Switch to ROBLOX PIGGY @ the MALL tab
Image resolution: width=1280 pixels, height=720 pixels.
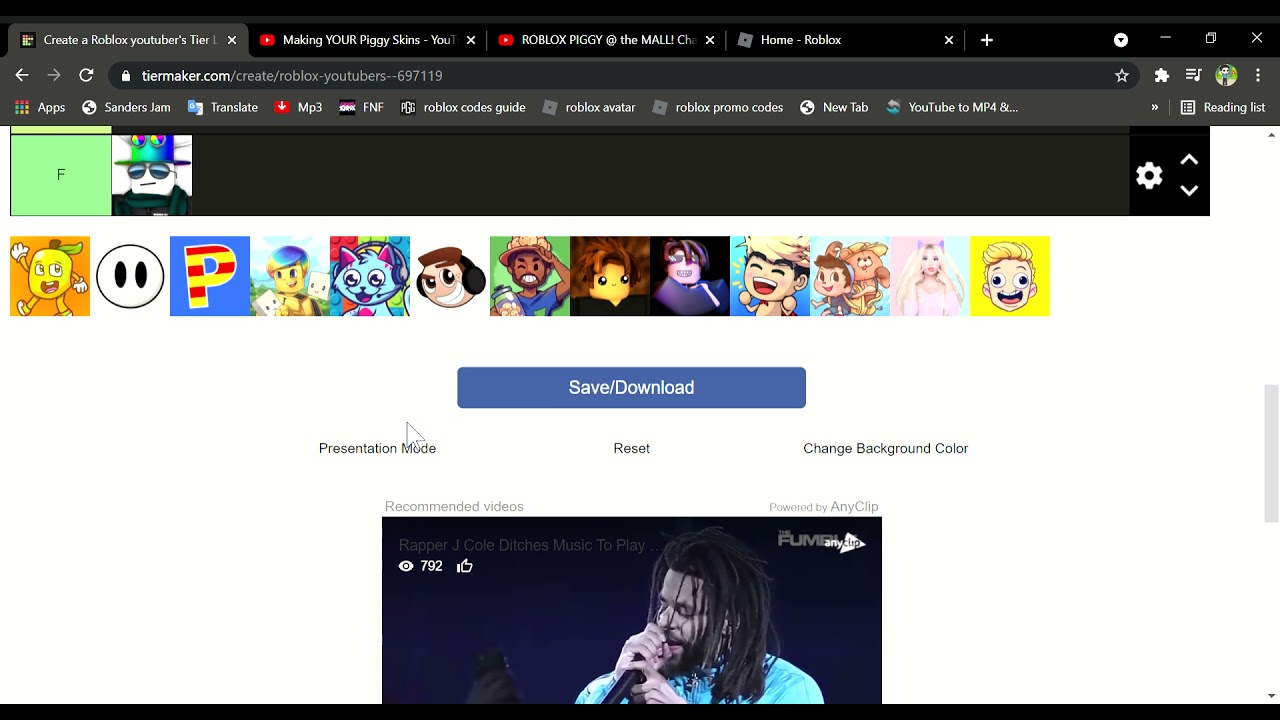pyautogui.click(x=607, y=40)
